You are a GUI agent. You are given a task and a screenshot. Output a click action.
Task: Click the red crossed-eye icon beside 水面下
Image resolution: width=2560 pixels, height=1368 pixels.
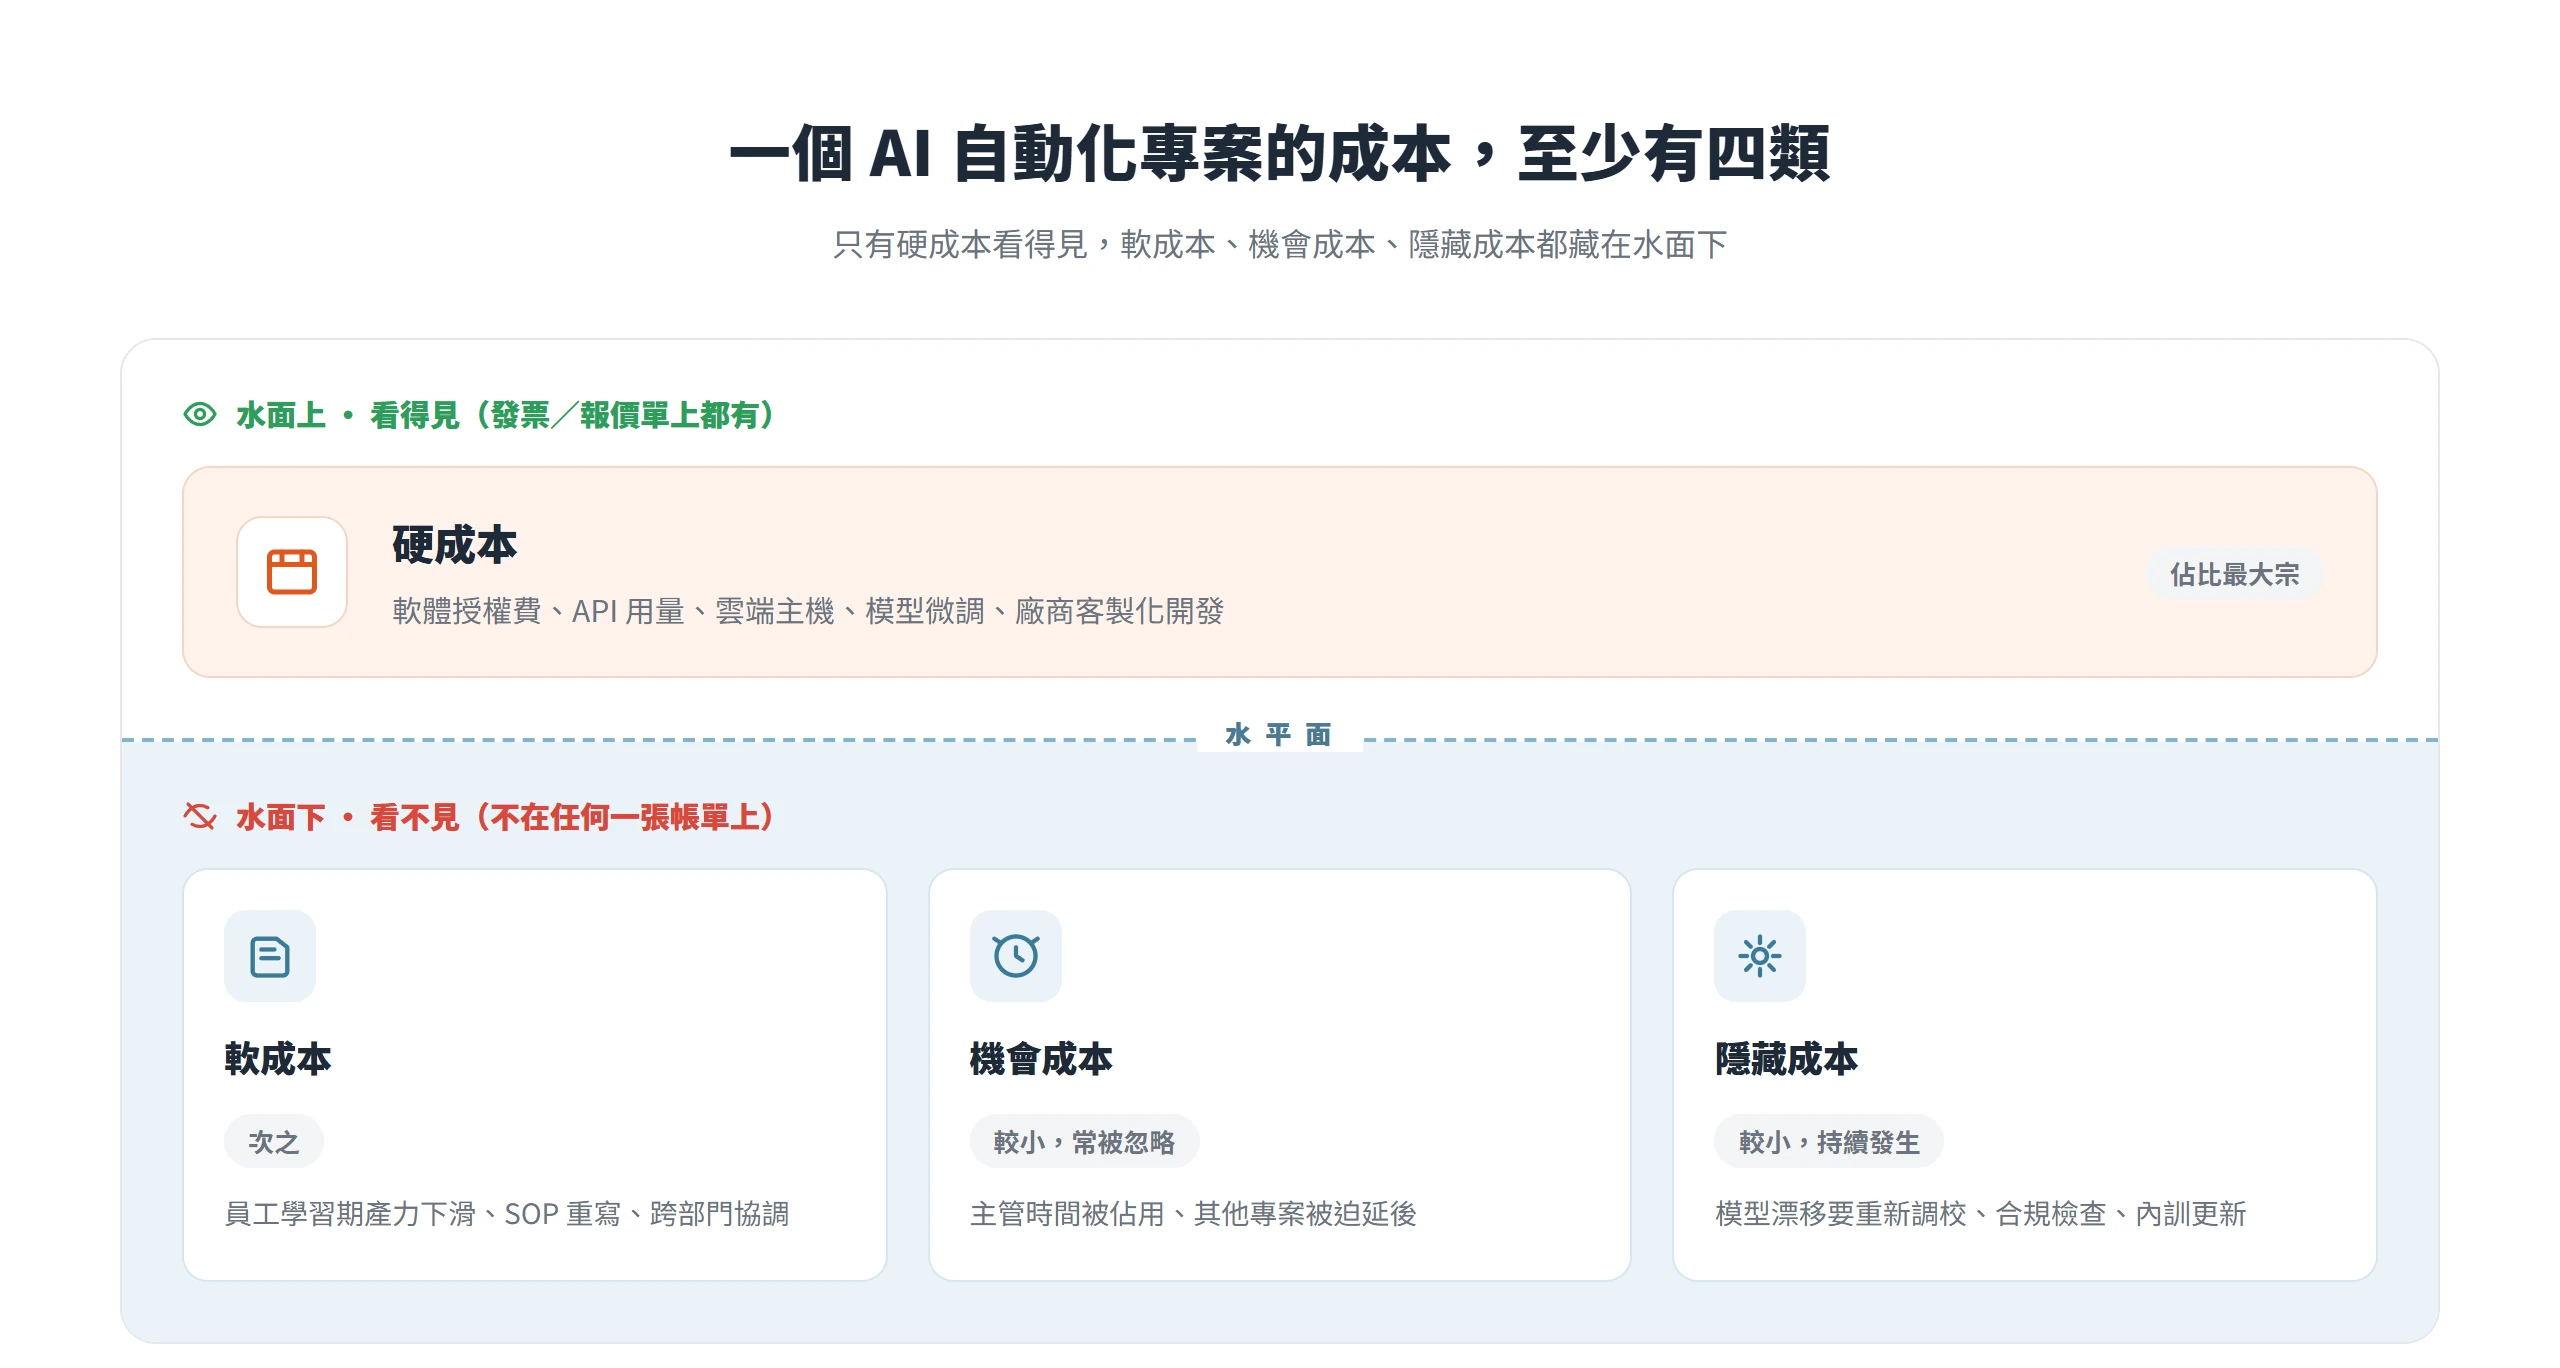coord(200,817)
